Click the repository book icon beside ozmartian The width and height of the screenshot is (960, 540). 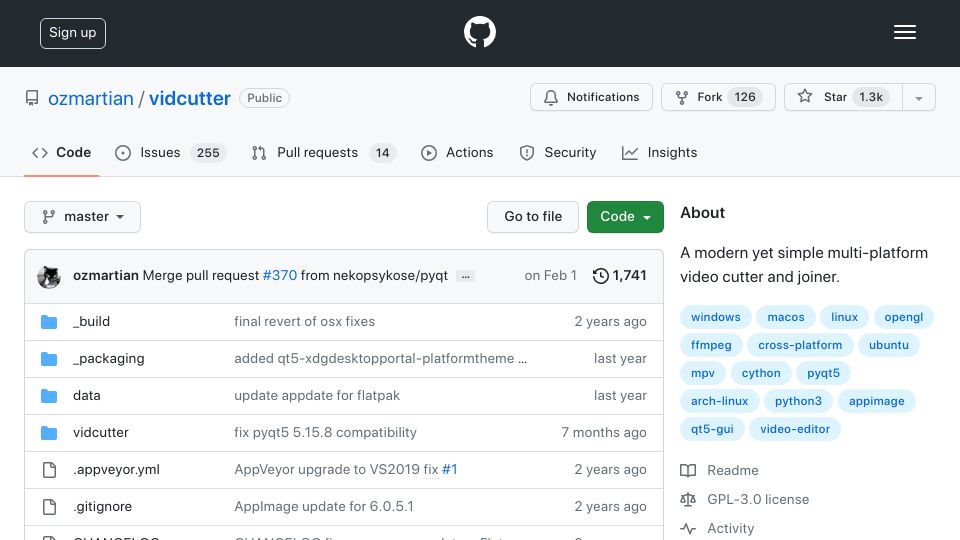[32, 98]
